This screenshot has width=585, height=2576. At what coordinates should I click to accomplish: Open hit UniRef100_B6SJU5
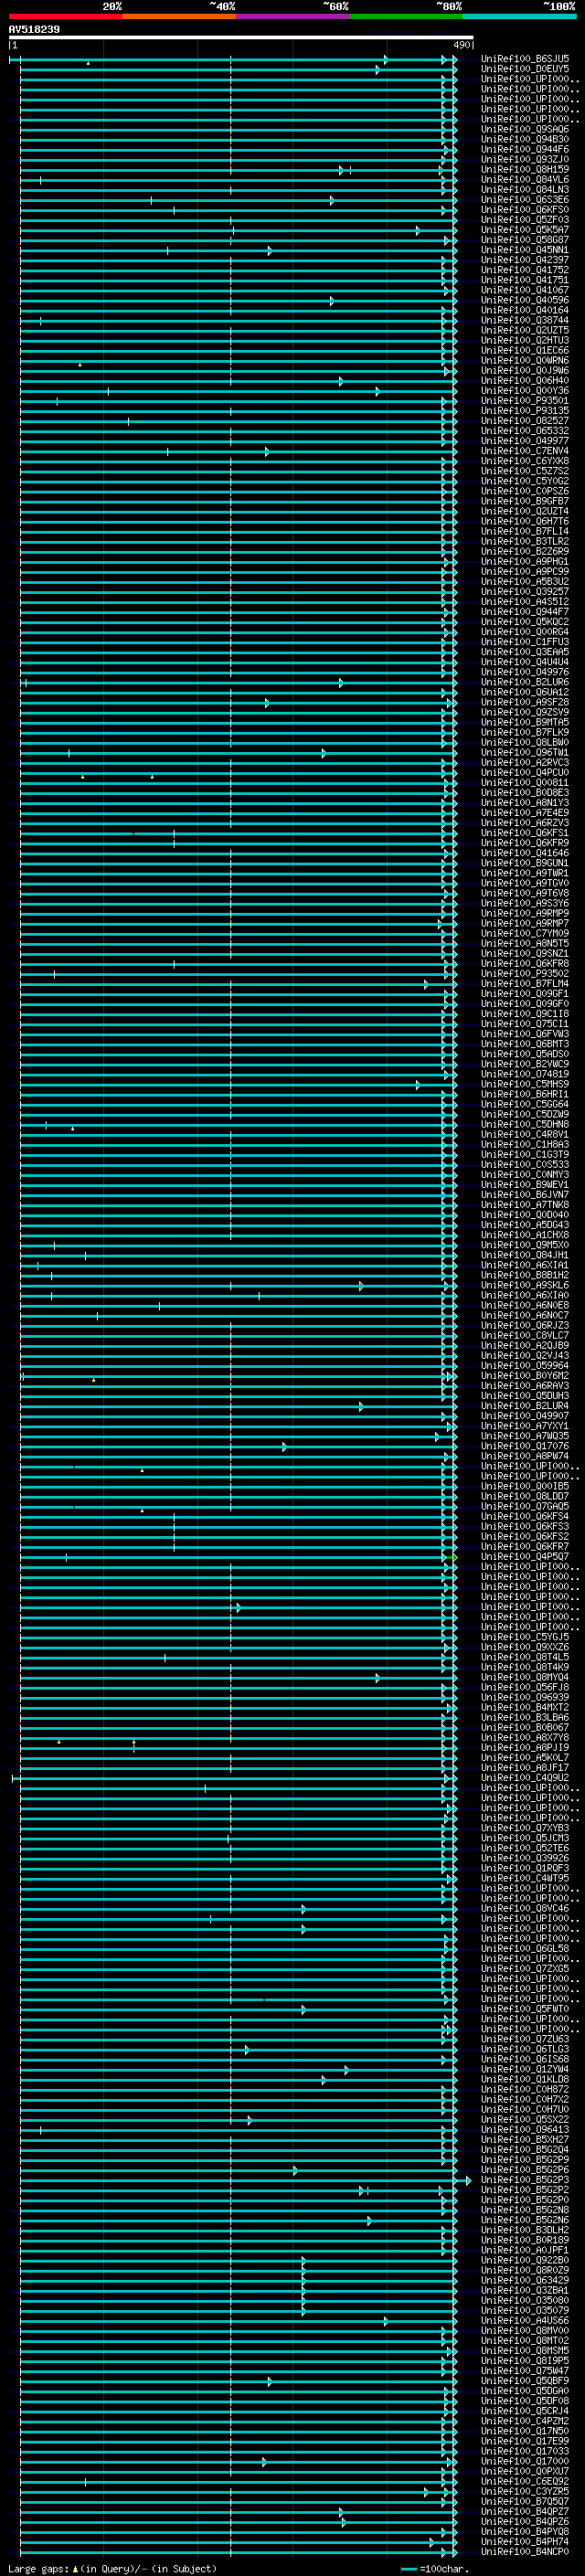(x=525, y=59)
